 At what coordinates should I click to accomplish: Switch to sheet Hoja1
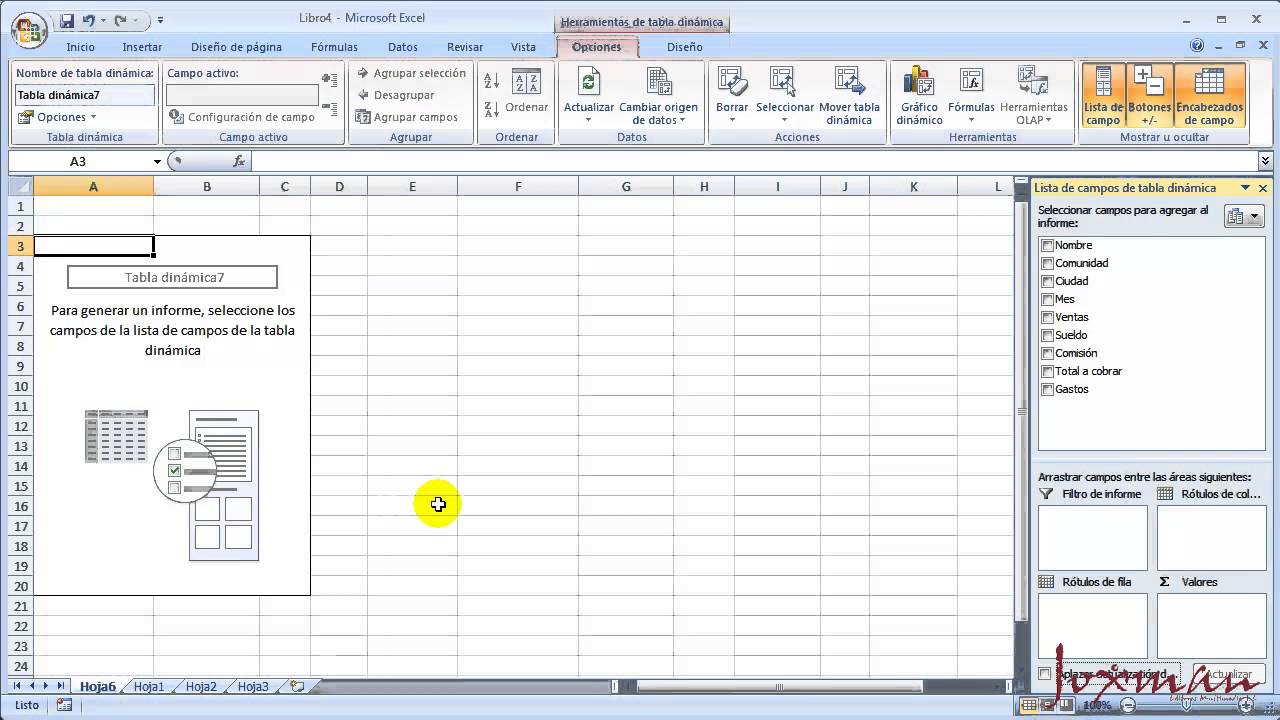149,687
